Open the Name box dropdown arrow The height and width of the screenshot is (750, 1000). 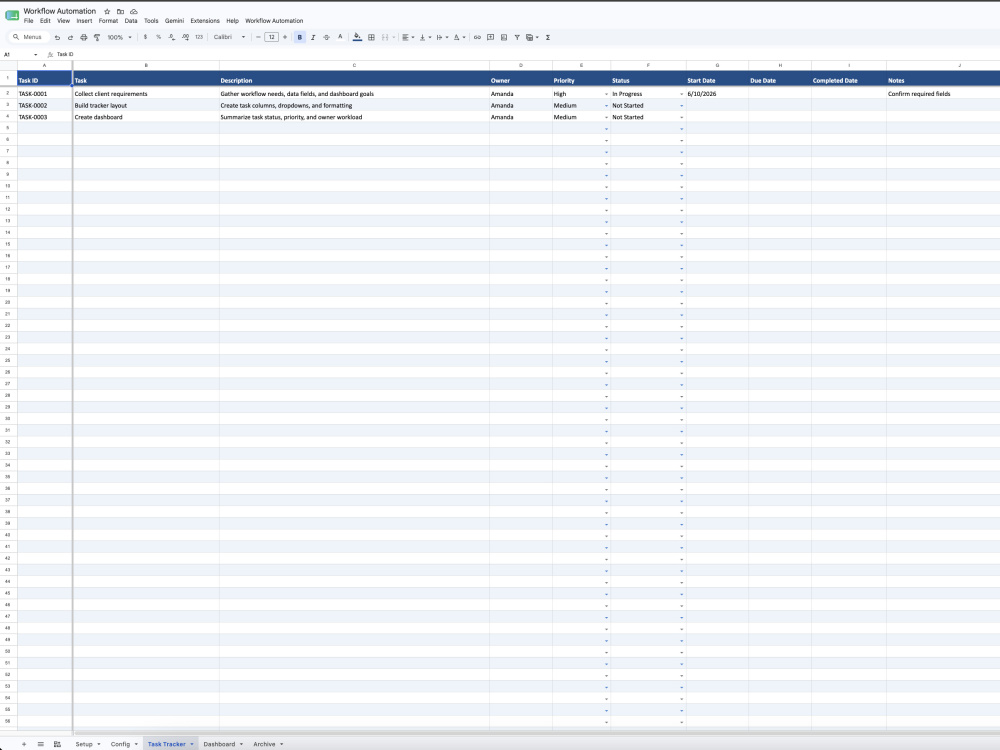coord(36,55)
